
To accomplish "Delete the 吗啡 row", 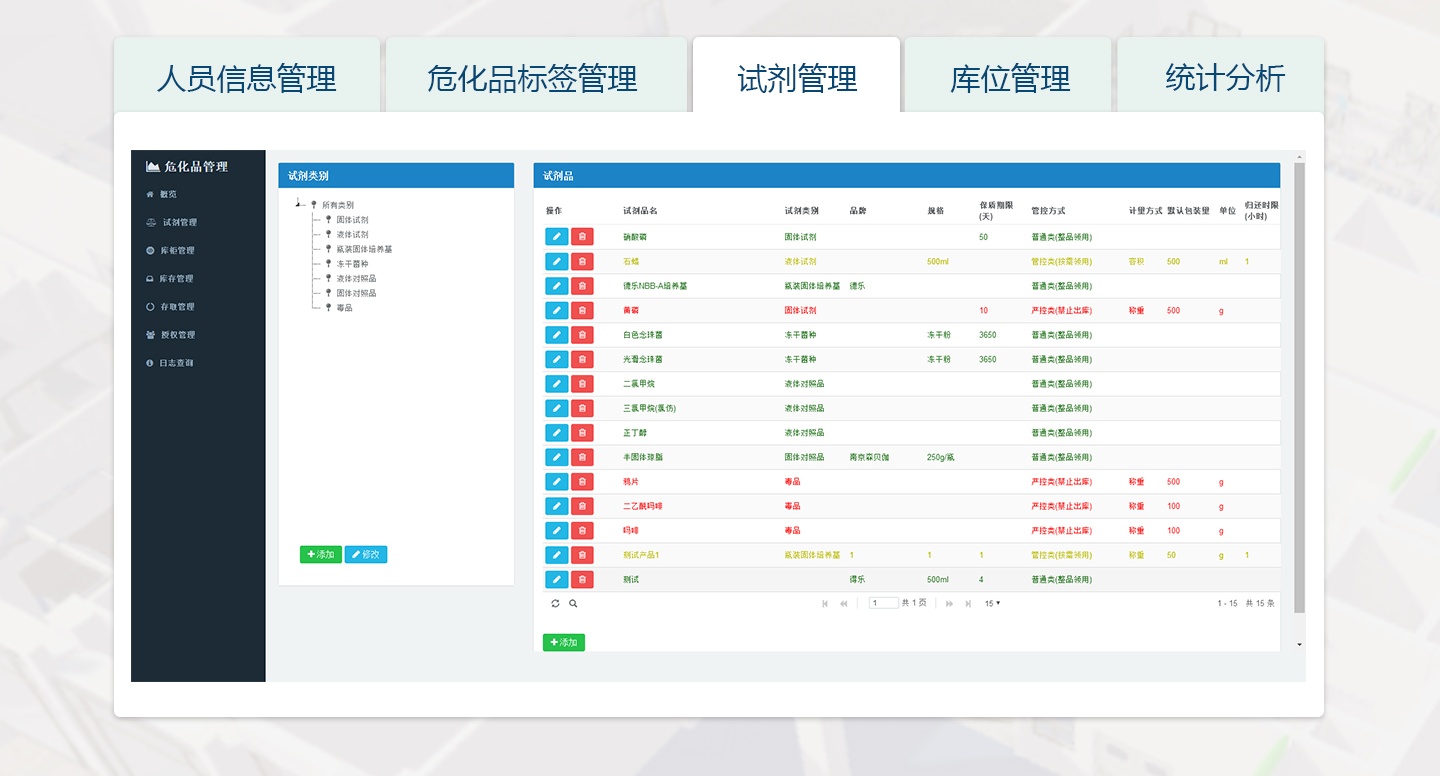I will (582, 531).
